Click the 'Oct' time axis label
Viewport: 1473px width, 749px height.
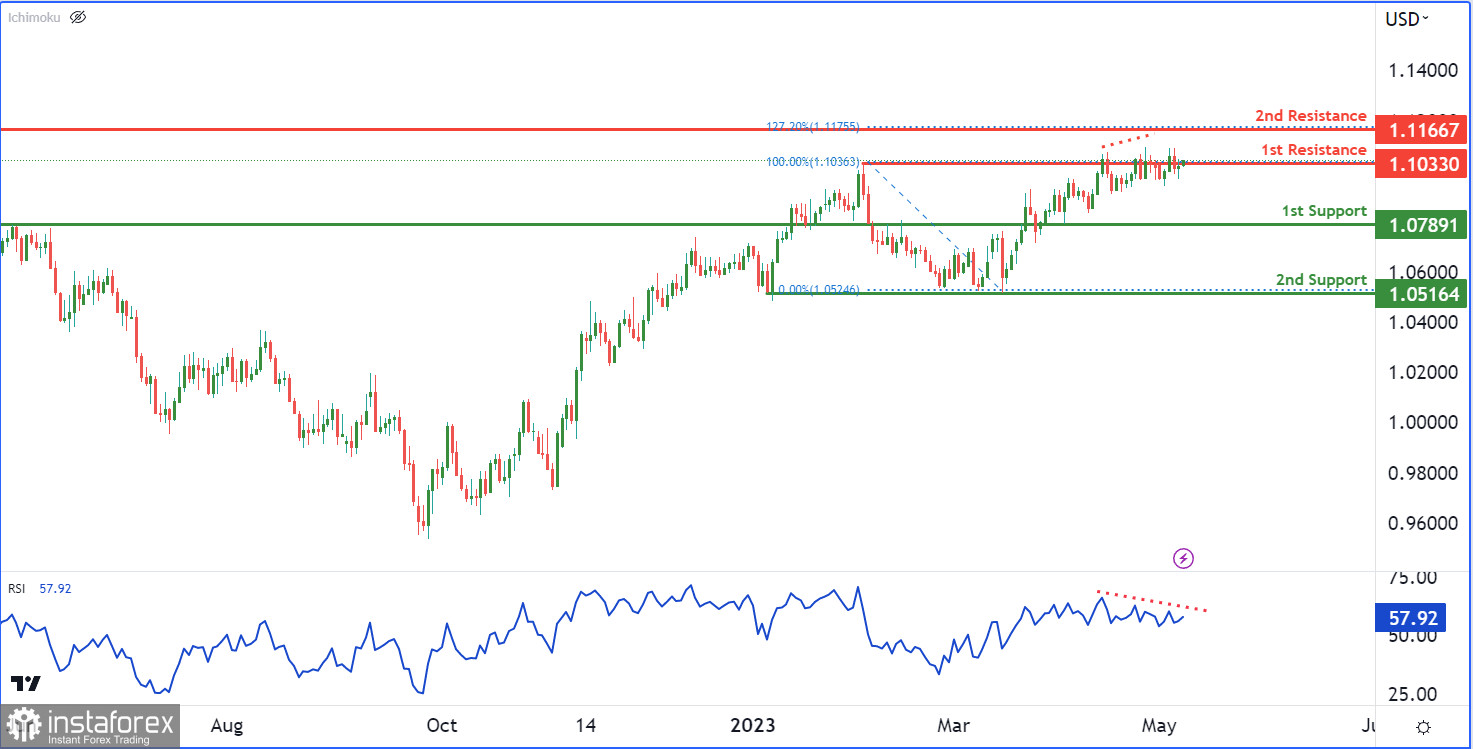441,726
